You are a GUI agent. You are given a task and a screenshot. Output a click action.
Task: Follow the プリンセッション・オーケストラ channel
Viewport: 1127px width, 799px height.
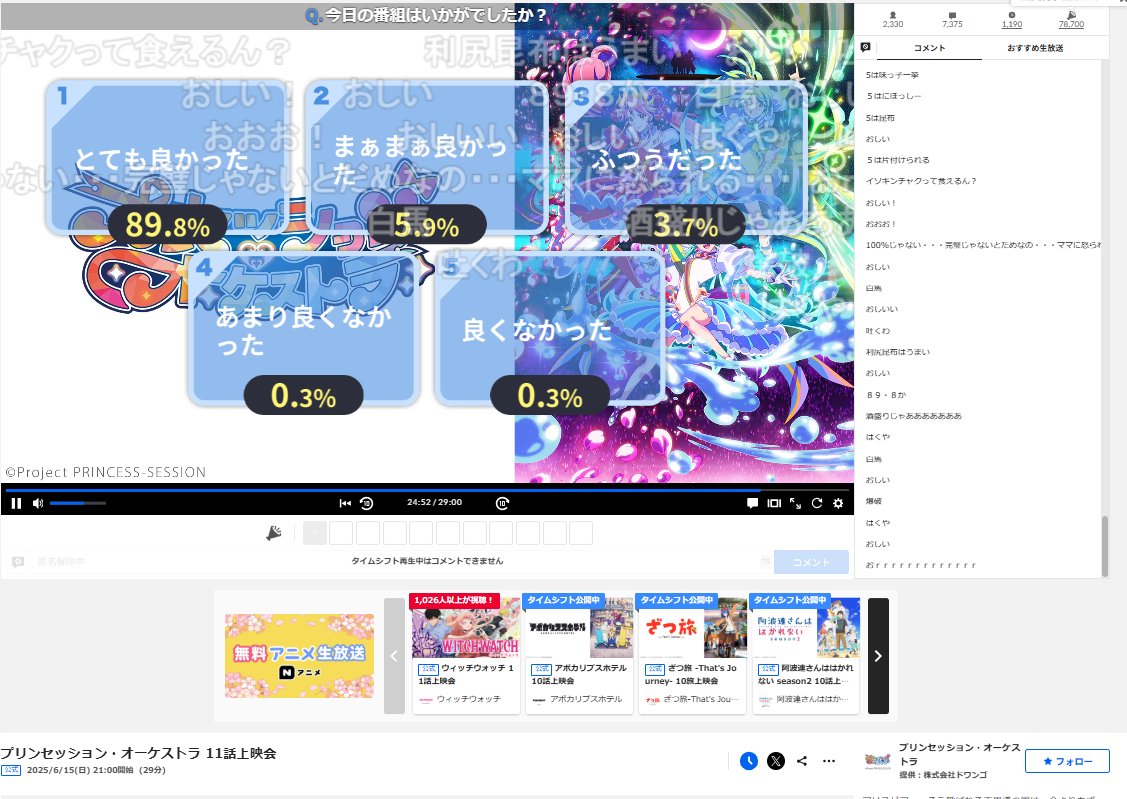tap(1067, 761)
